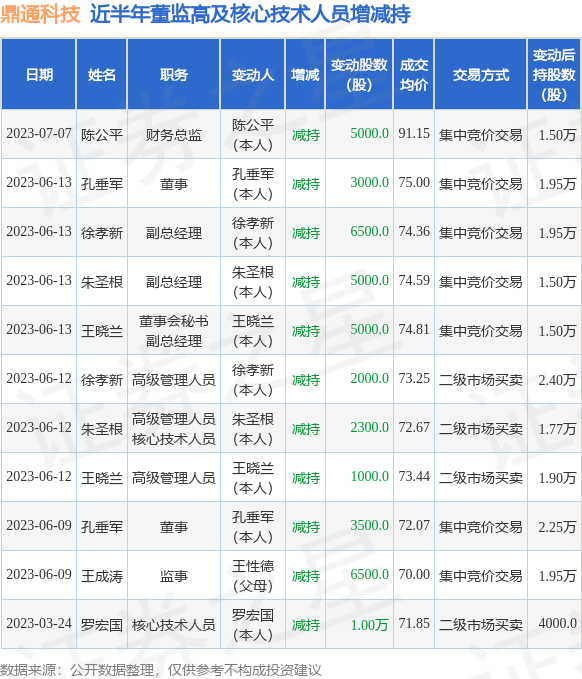Click the average price 71.85
Screen dimensions: 582x679
click(x=414, y=623)
